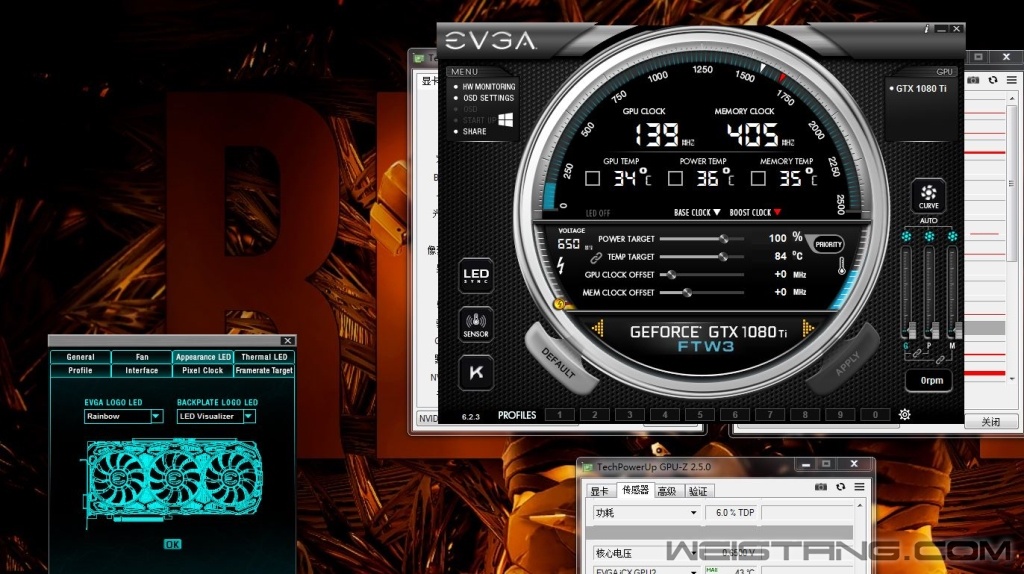The height and width of the screenshot is (574, 1024).
Task: Tick the Power Temp checkbox
Action: click(x=675, y=179)
